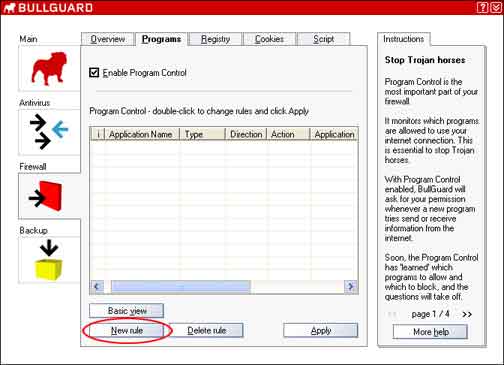Open the Antivirus arrows icon section
This screenshot has height=365, width=504.
[49, 132]
